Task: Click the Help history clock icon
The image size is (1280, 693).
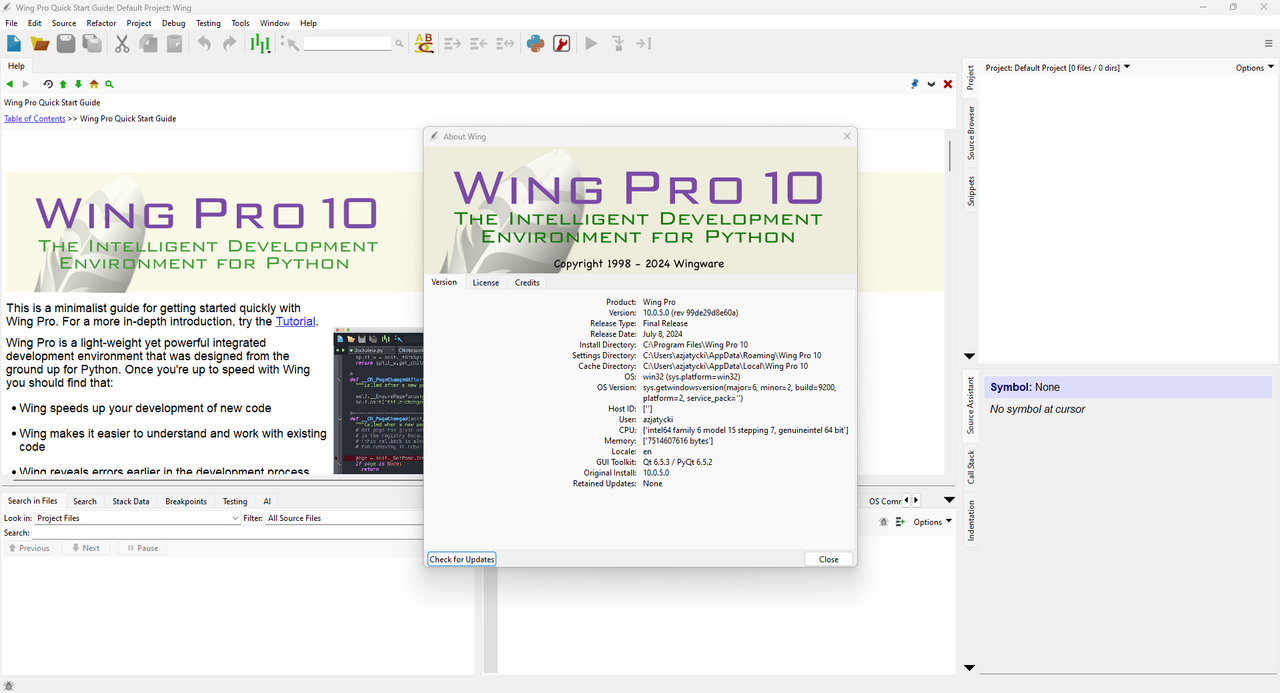Action: click(48, 85)
